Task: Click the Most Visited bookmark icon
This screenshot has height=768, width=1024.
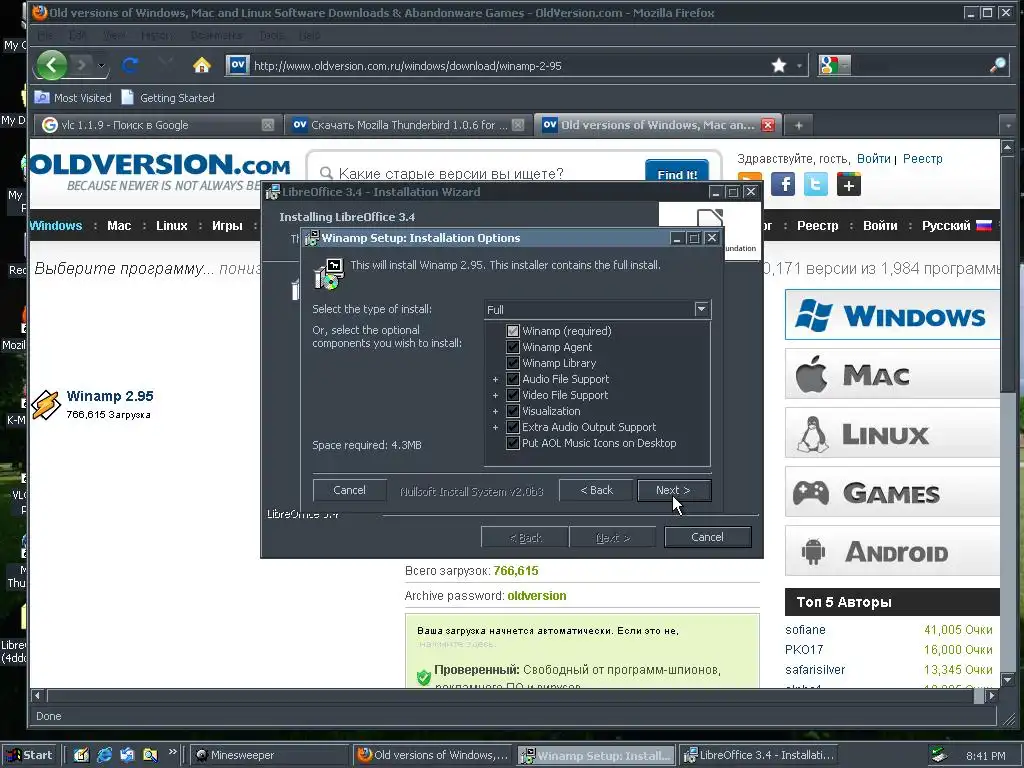Action: click(x=42, y=97)
